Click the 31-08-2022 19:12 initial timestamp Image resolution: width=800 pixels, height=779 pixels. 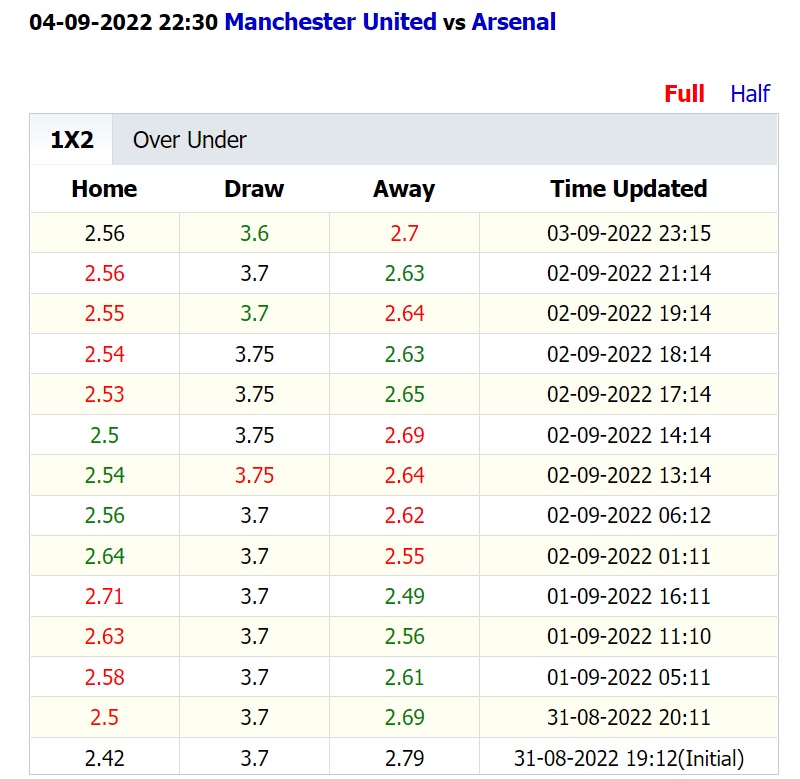(628, 759)
